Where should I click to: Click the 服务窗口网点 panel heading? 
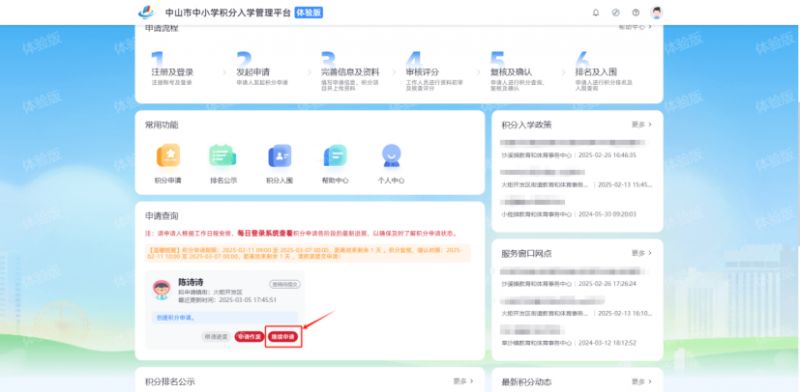tap(527, 254)
